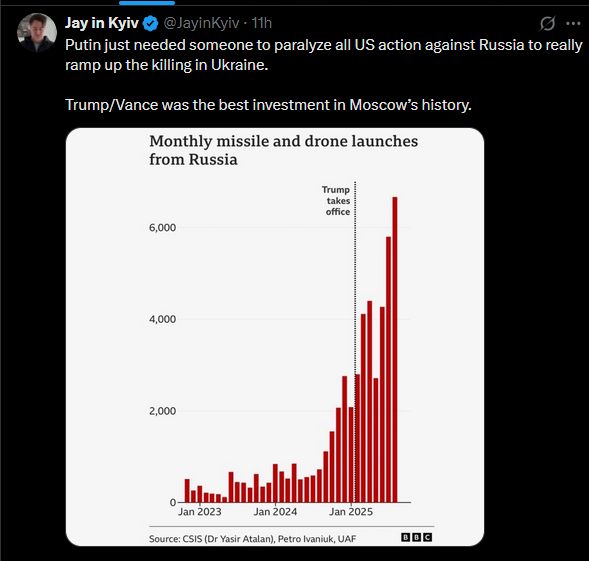Click the chart title 'Monthly missile and drone launches'
The height and width of the screenshot is (561, 589).
[x=284, y=142]
